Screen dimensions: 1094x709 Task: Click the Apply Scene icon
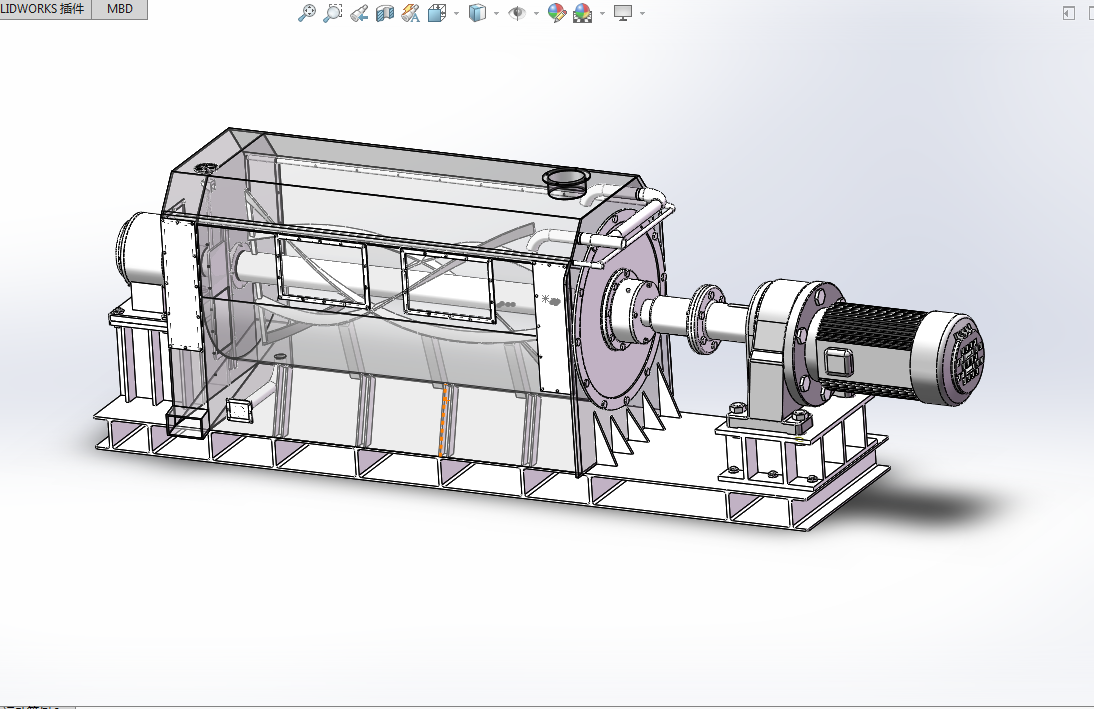coord(582,14)
